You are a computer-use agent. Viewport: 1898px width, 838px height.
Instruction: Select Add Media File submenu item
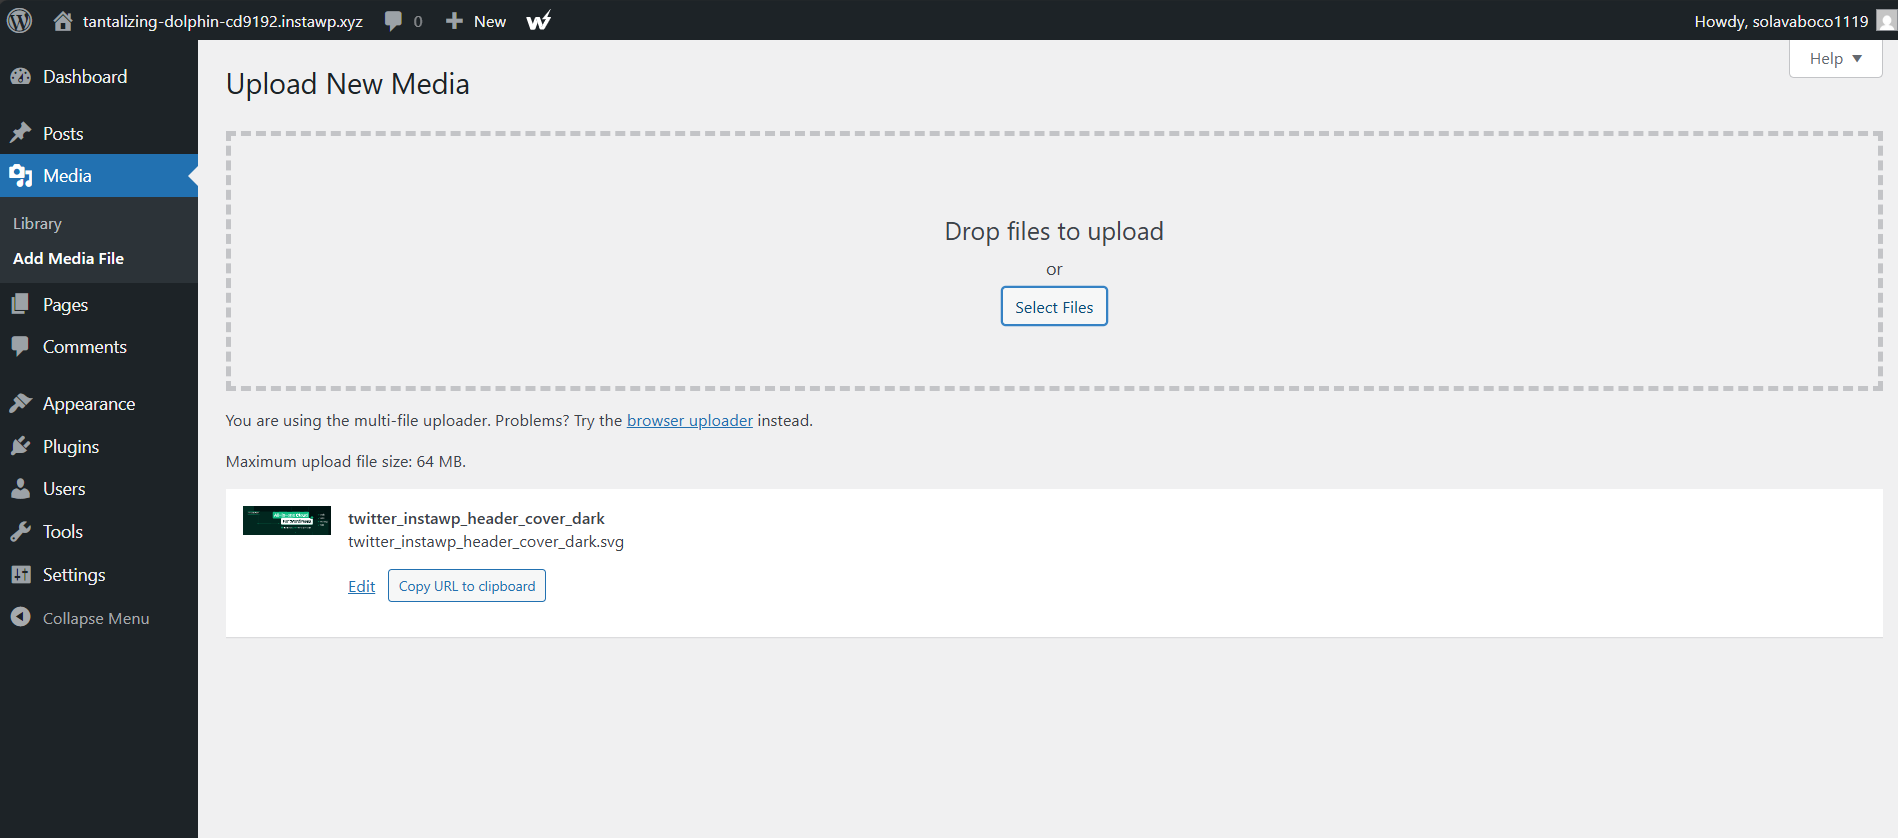(x=68, y=258)
